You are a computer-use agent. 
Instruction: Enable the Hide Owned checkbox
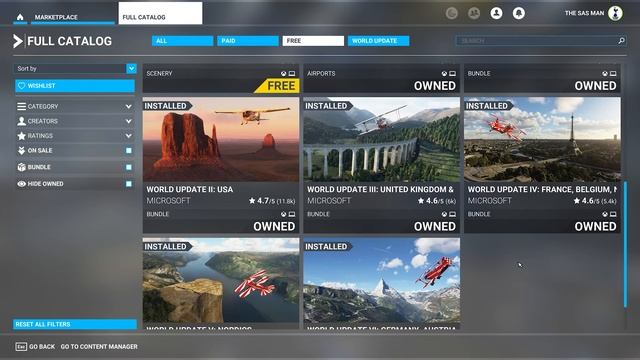pos(129,184)
